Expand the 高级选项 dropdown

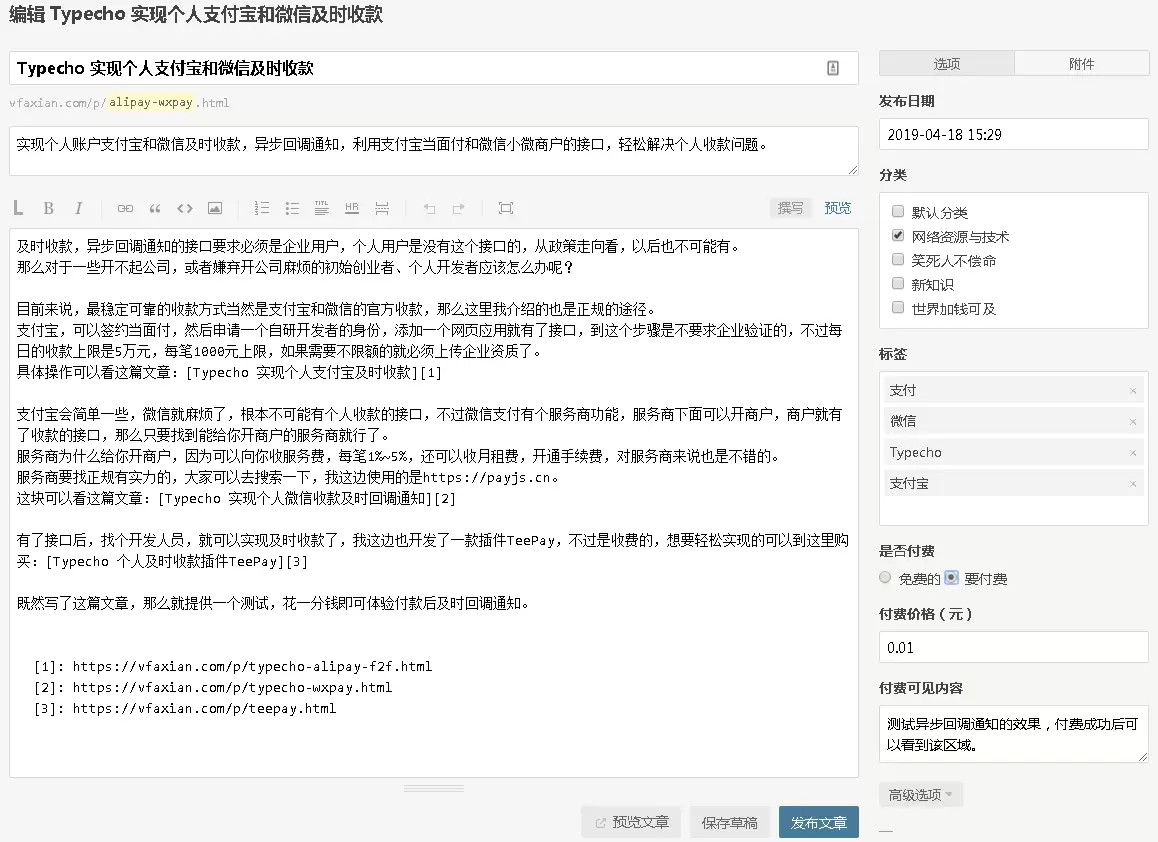click(920, 795)
